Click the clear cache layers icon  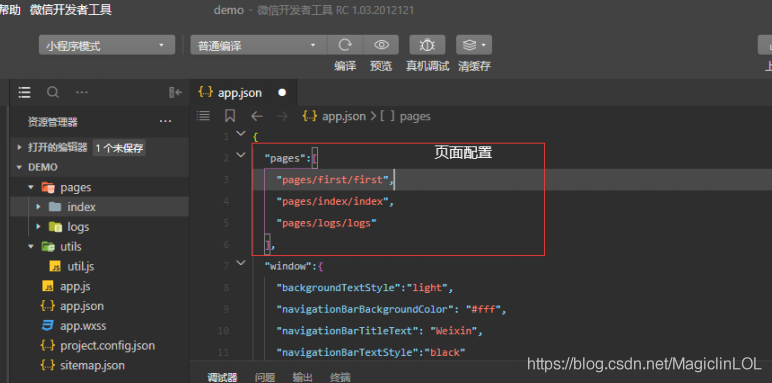pos(474,45)
